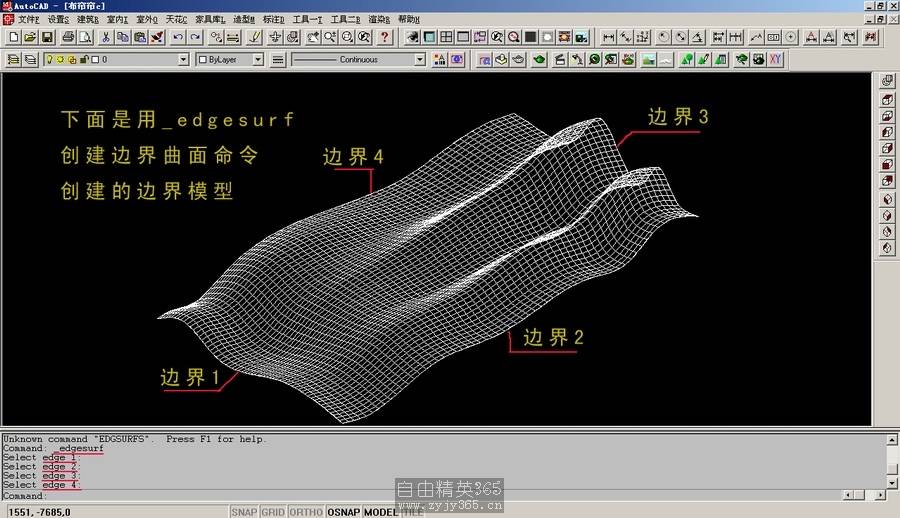The image size is (900, 518).
Task: Open the ByLayer color dropdown
Action: [257, 60]
